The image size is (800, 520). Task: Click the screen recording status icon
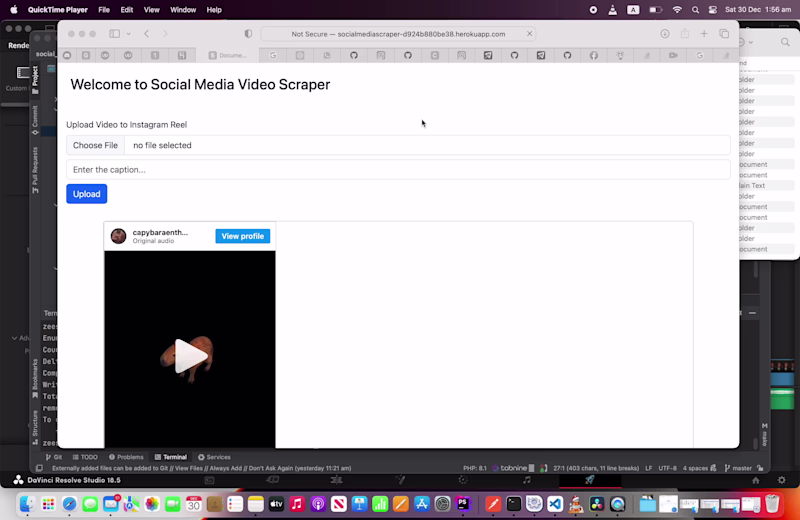coord(593,10)
